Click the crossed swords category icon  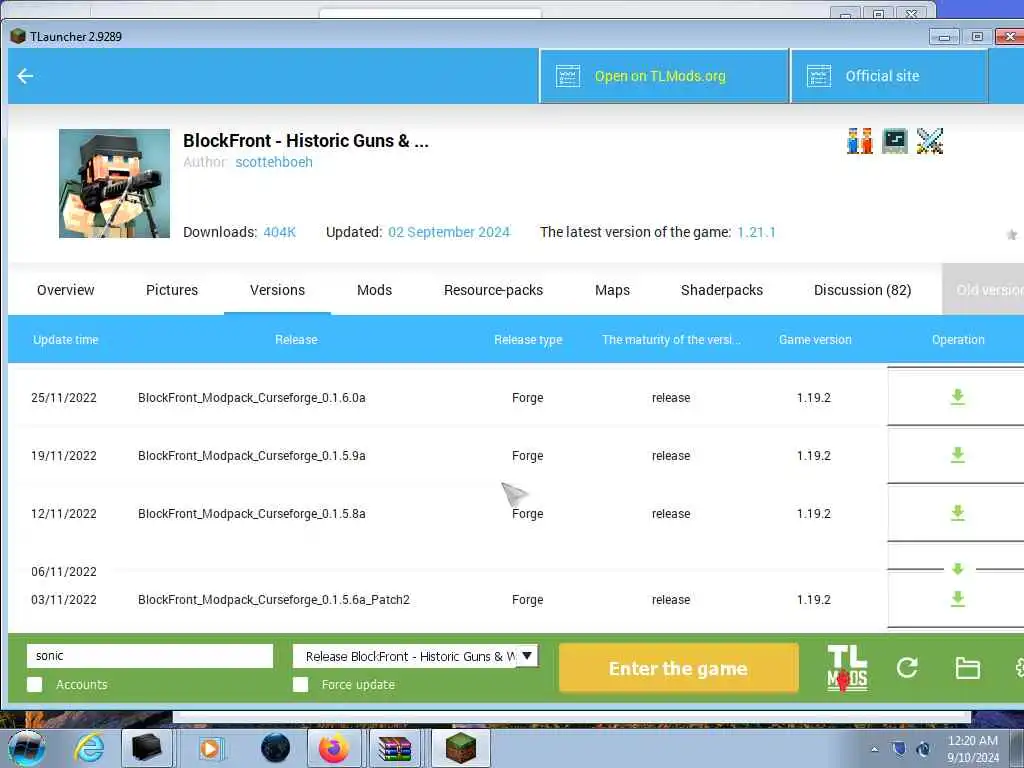pyautogui.click(x=930, y=141)
